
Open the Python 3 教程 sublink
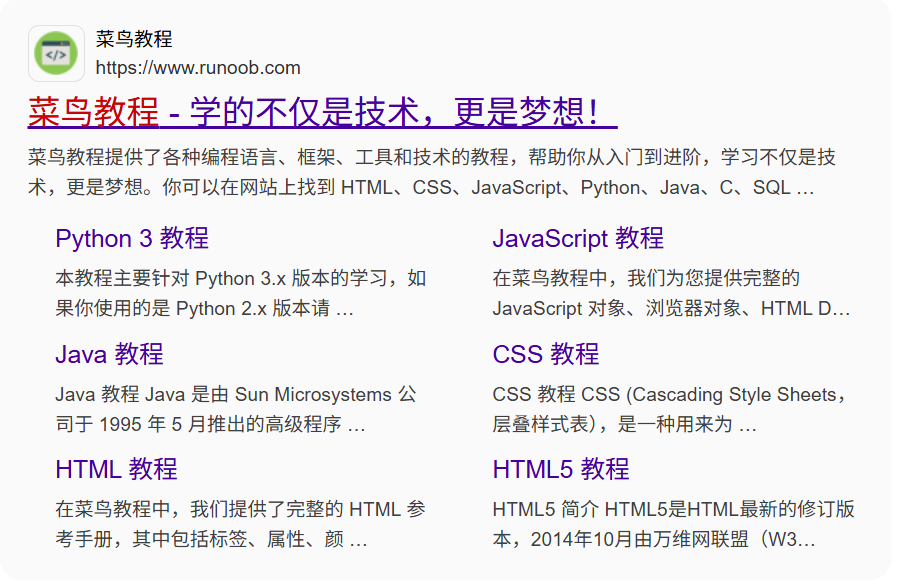point(132,238)
